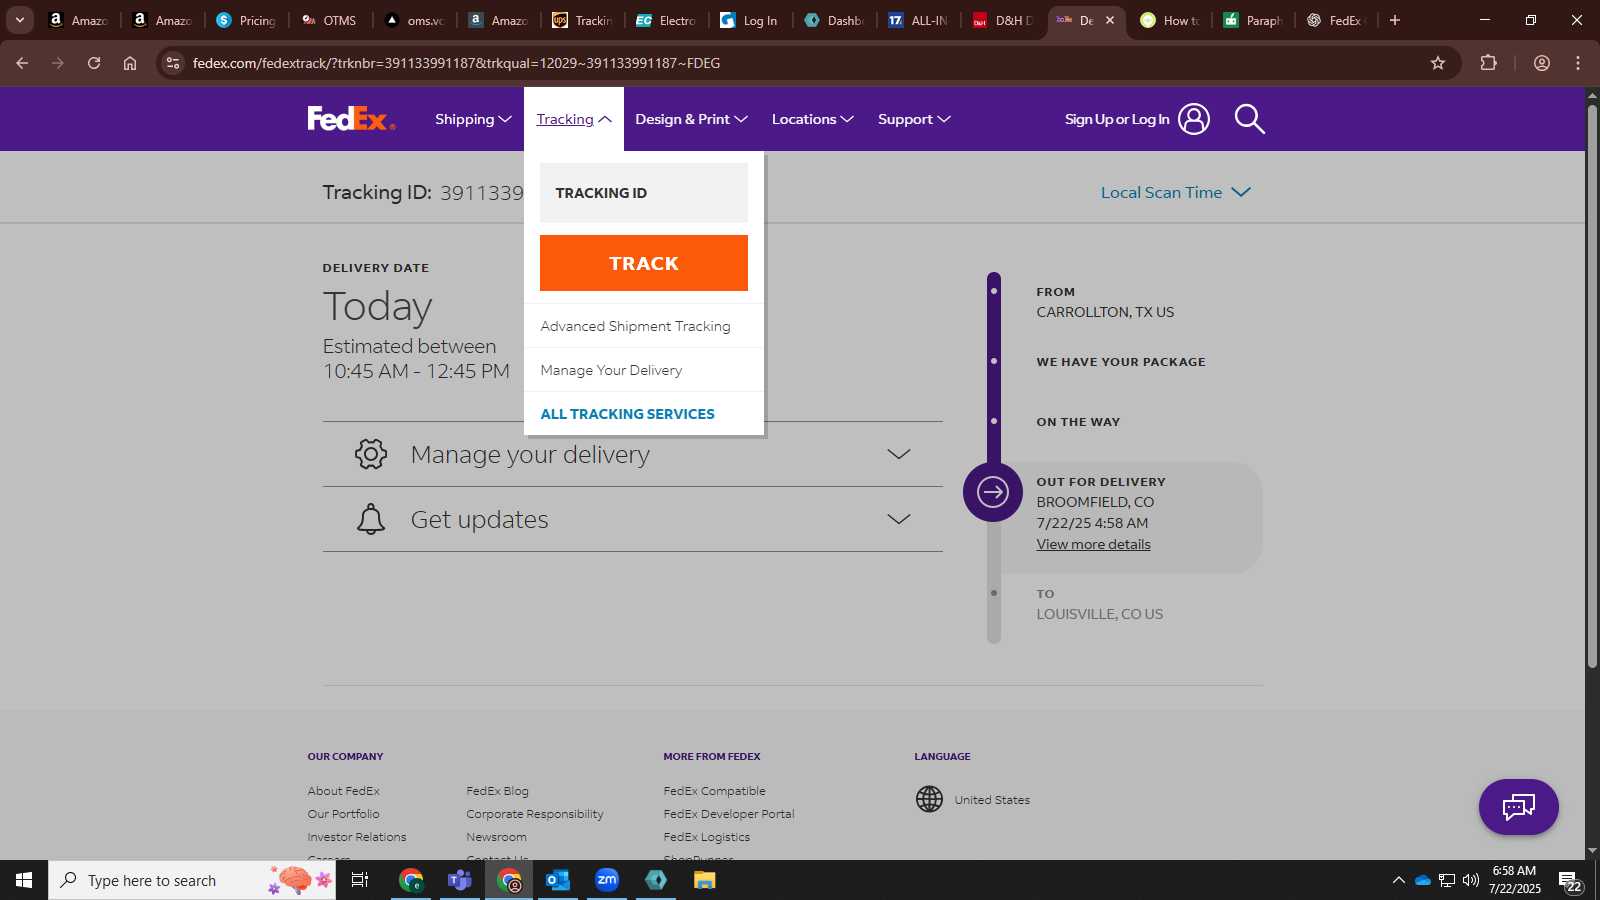The image size is (1600, 900).
Task: Click the browser address bar URL
Action: point(456,63)
